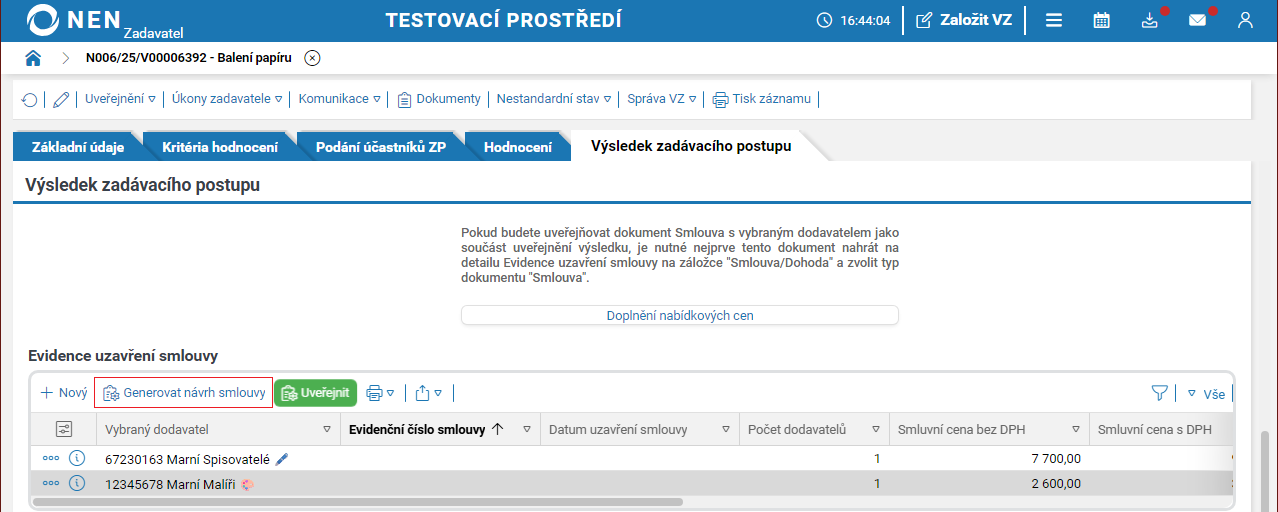
Task: Open the Správa VZ dropdown
Action: click(661, 99)
